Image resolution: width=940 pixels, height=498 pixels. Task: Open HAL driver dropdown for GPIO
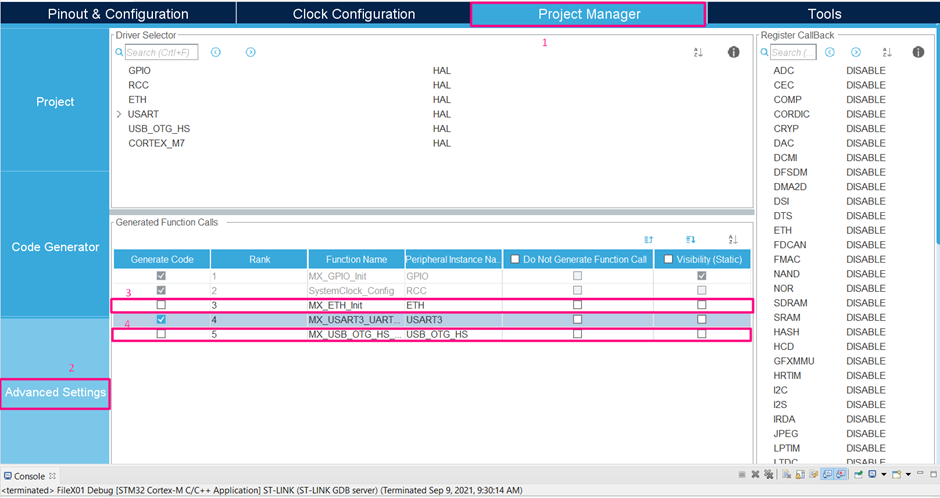[x=442, y=71]
